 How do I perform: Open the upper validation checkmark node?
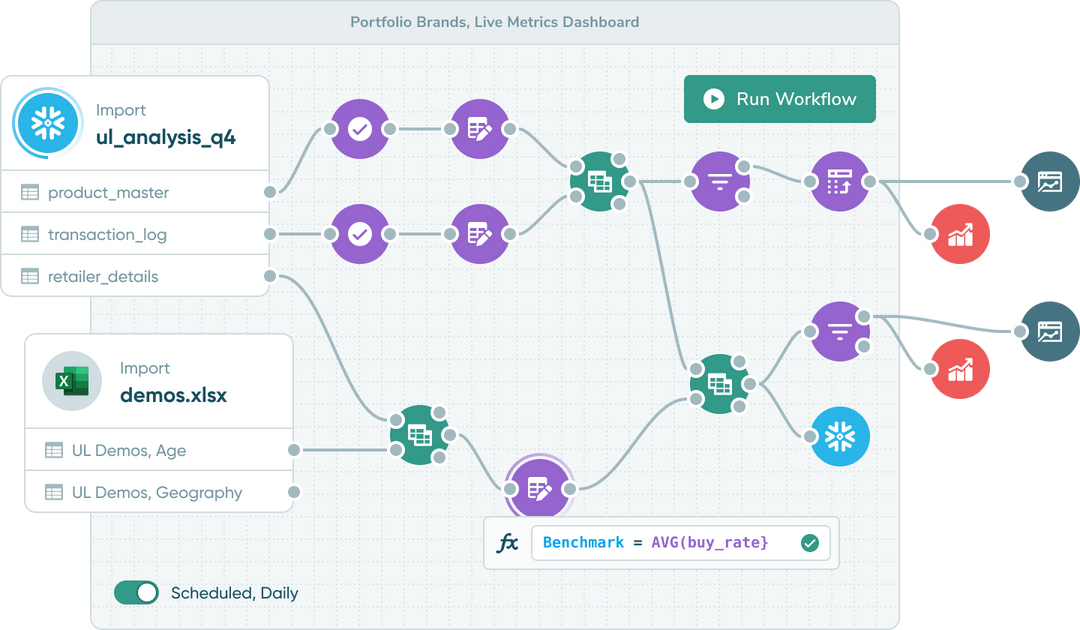tap(361, 129)
